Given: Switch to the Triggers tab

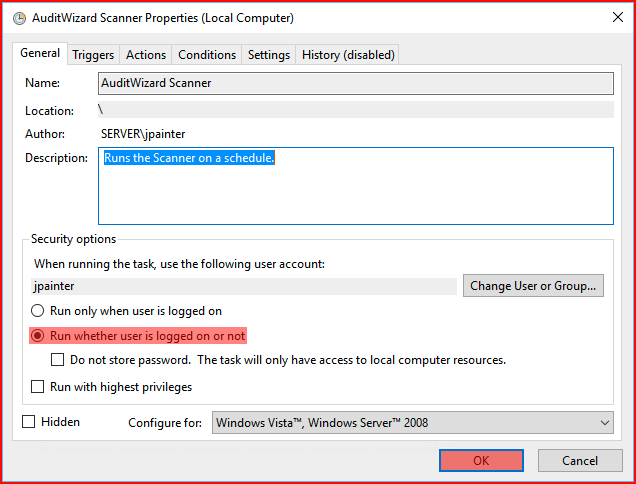Looking at the screenshot, I should point(93,55).
